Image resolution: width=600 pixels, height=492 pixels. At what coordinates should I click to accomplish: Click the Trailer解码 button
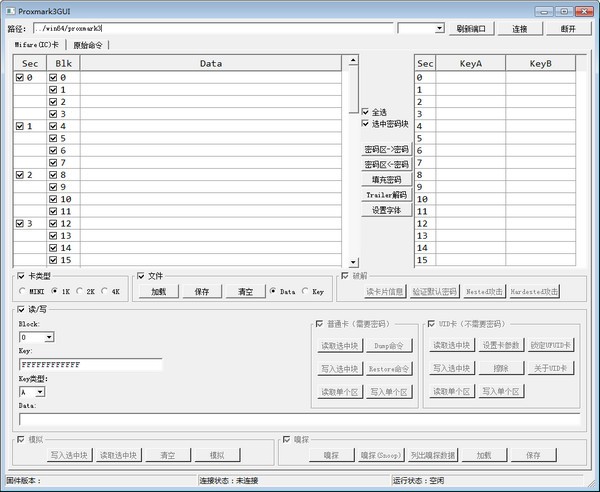[x=386, y=195]
